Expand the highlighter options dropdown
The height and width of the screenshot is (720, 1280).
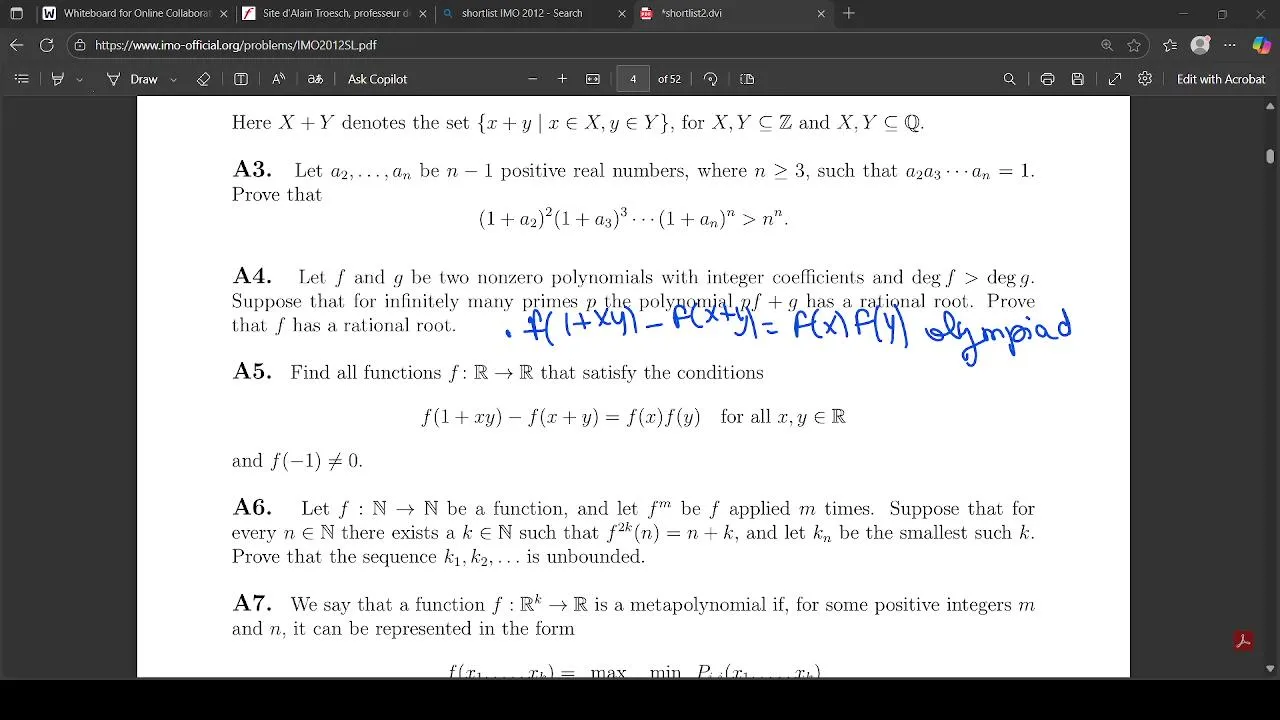click(79, 79)
